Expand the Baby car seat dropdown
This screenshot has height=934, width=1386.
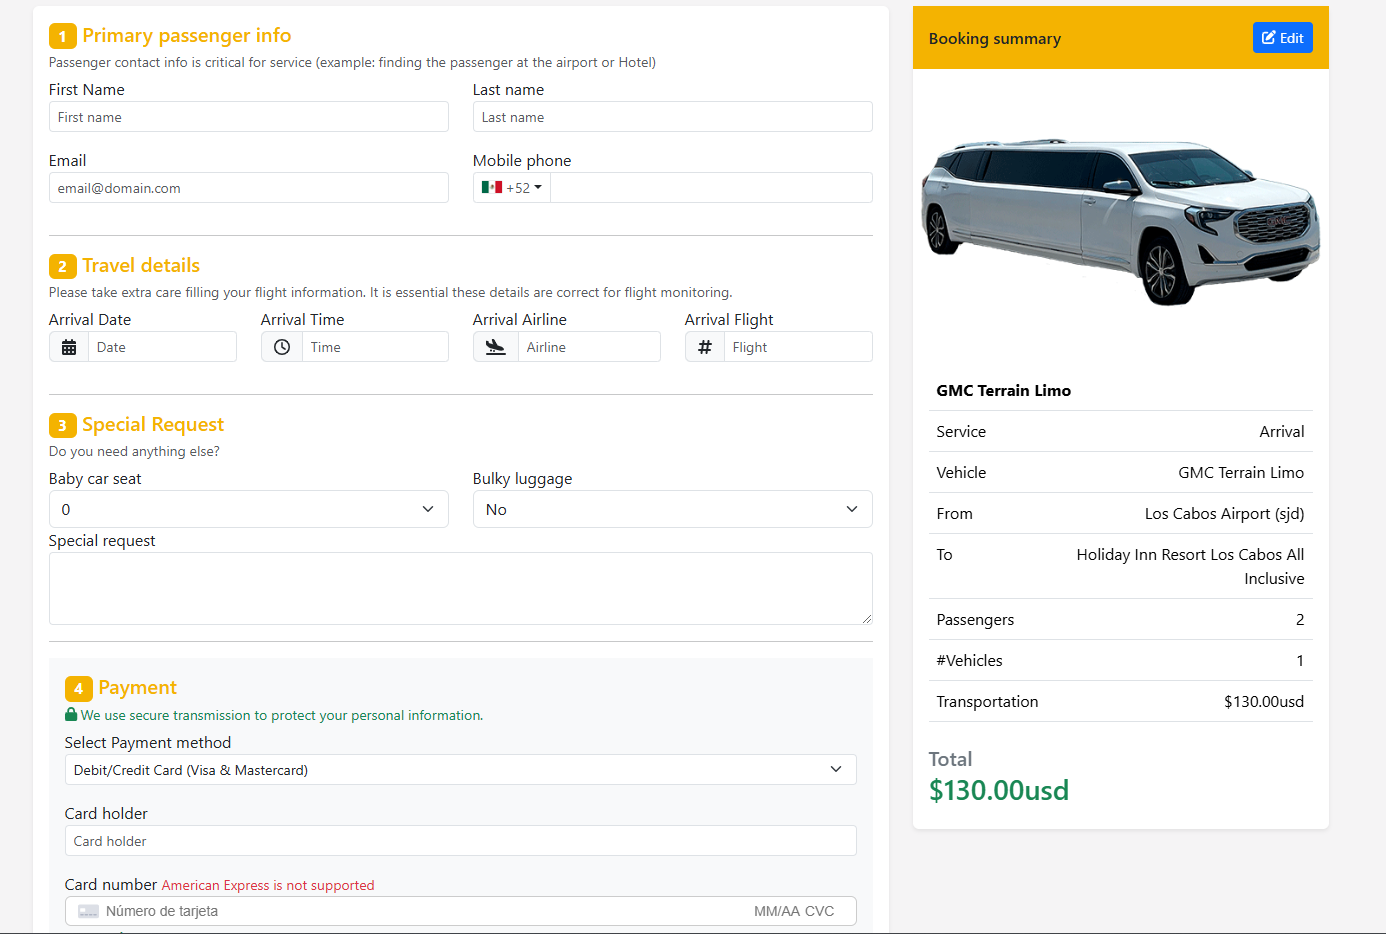point(248,509)
